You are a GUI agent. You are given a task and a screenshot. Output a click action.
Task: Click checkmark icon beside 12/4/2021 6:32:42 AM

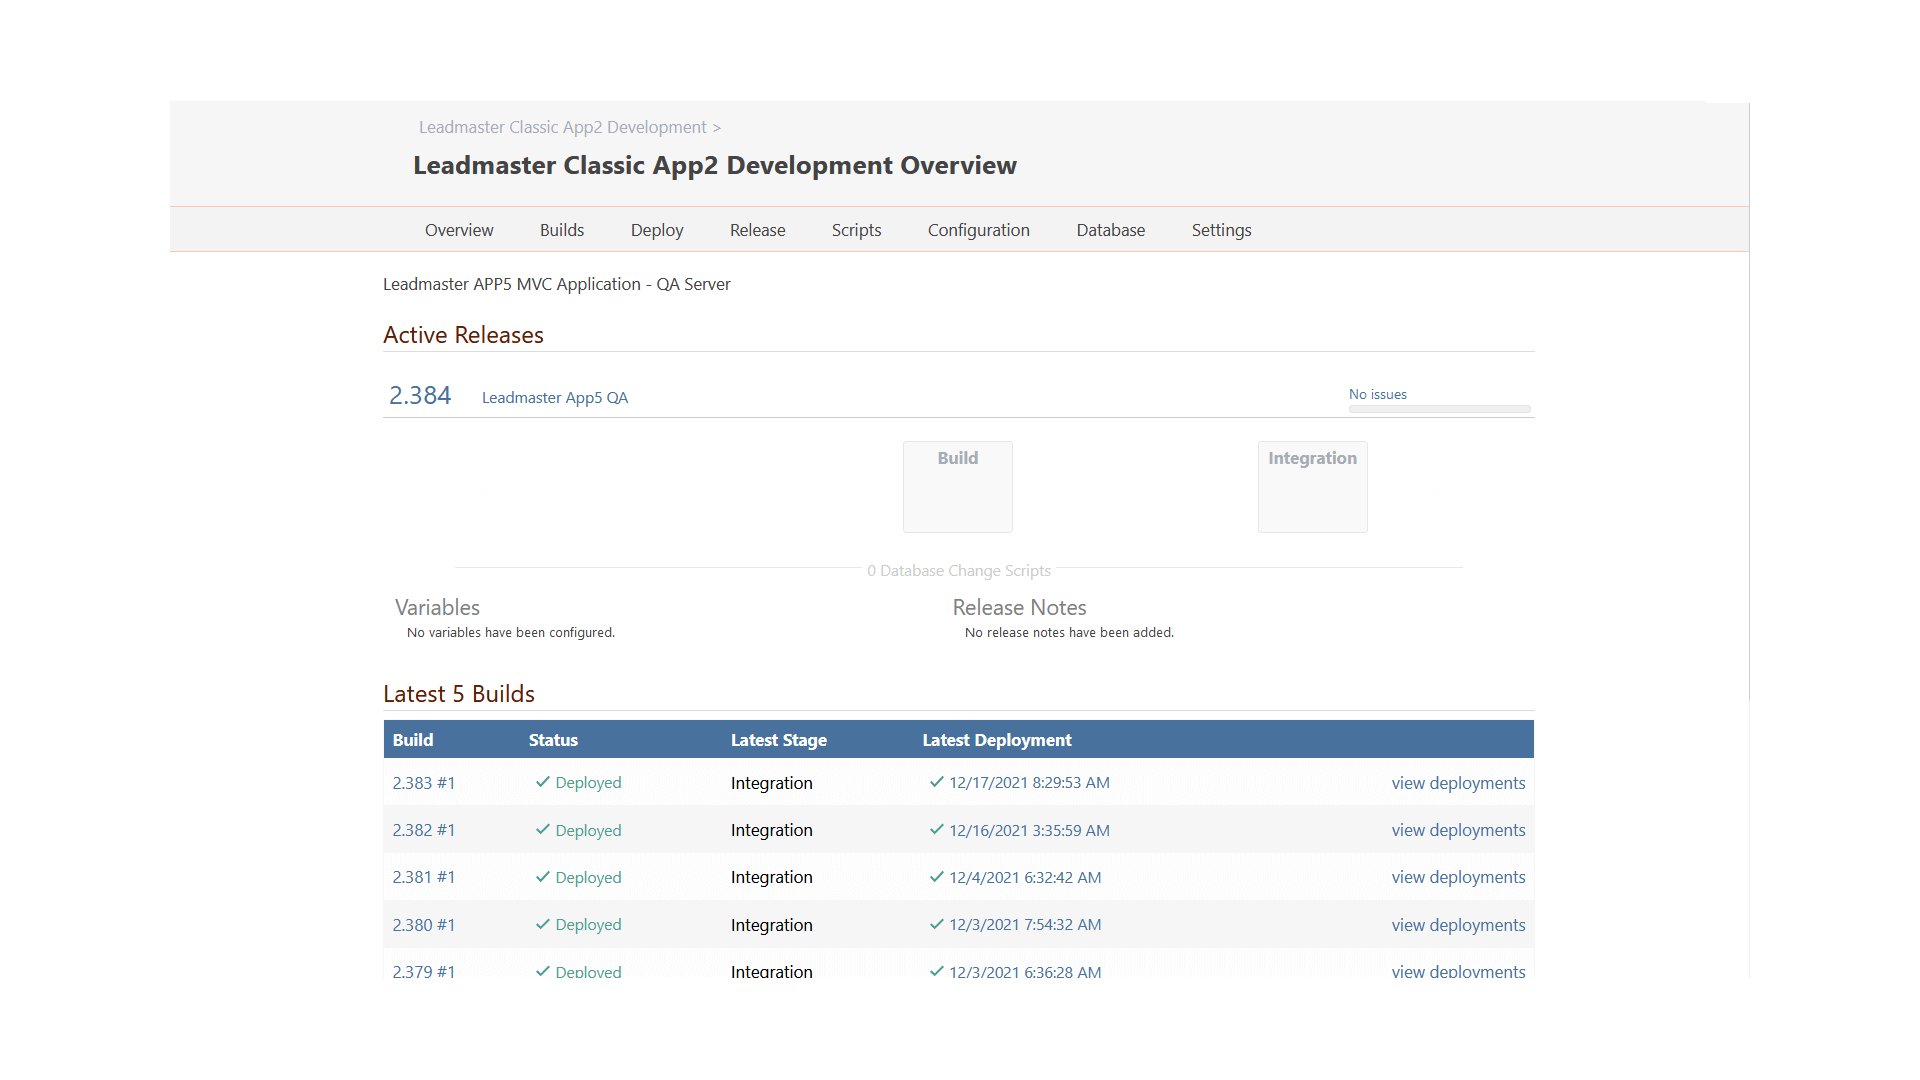tap(937, 876)
